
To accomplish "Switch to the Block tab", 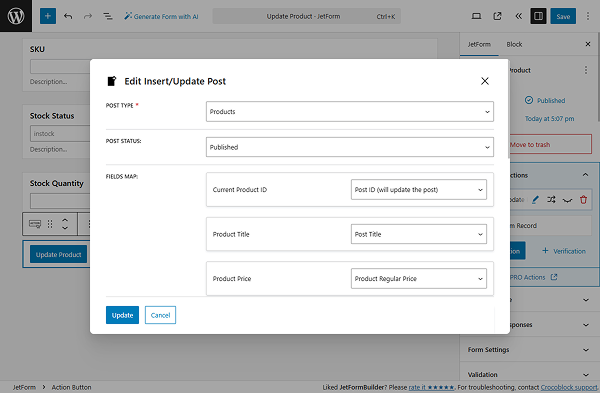I will 514,44.
